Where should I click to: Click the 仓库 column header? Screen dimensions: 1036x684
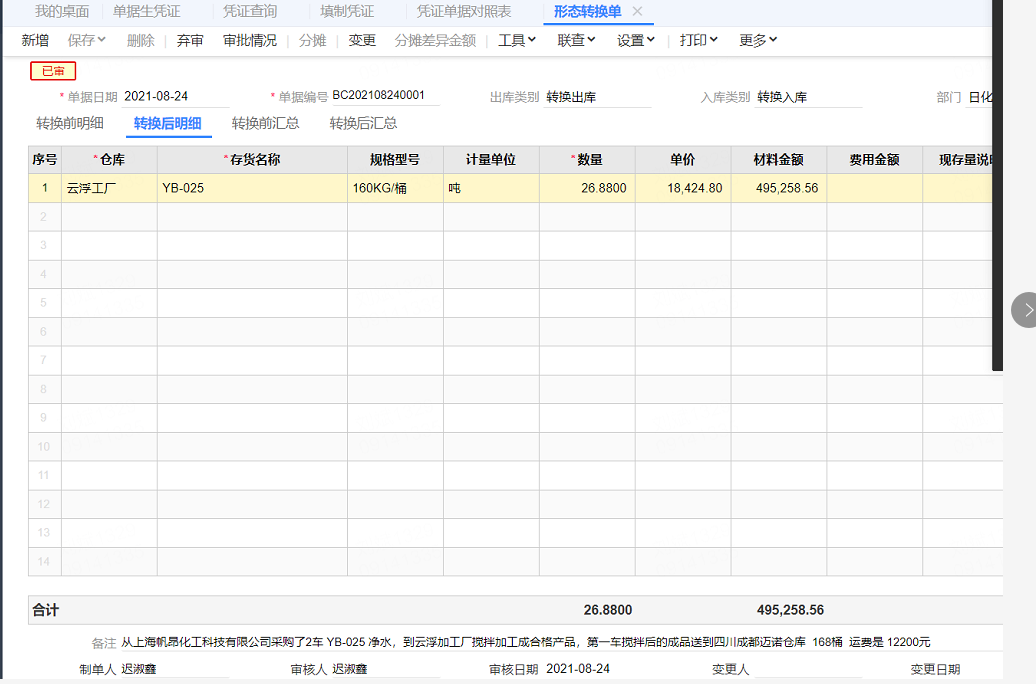(x=109, y=160)
